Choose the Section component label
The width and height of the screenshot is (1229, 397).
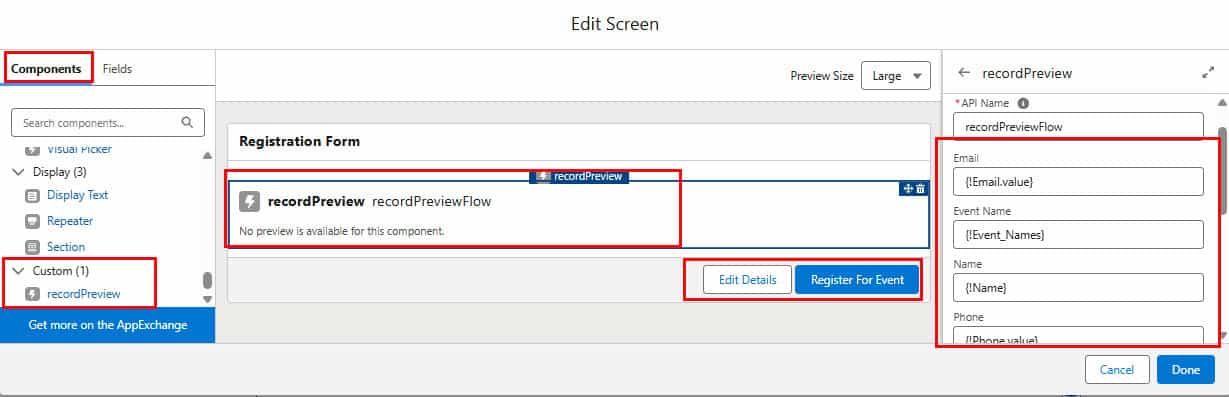point(66,247)
